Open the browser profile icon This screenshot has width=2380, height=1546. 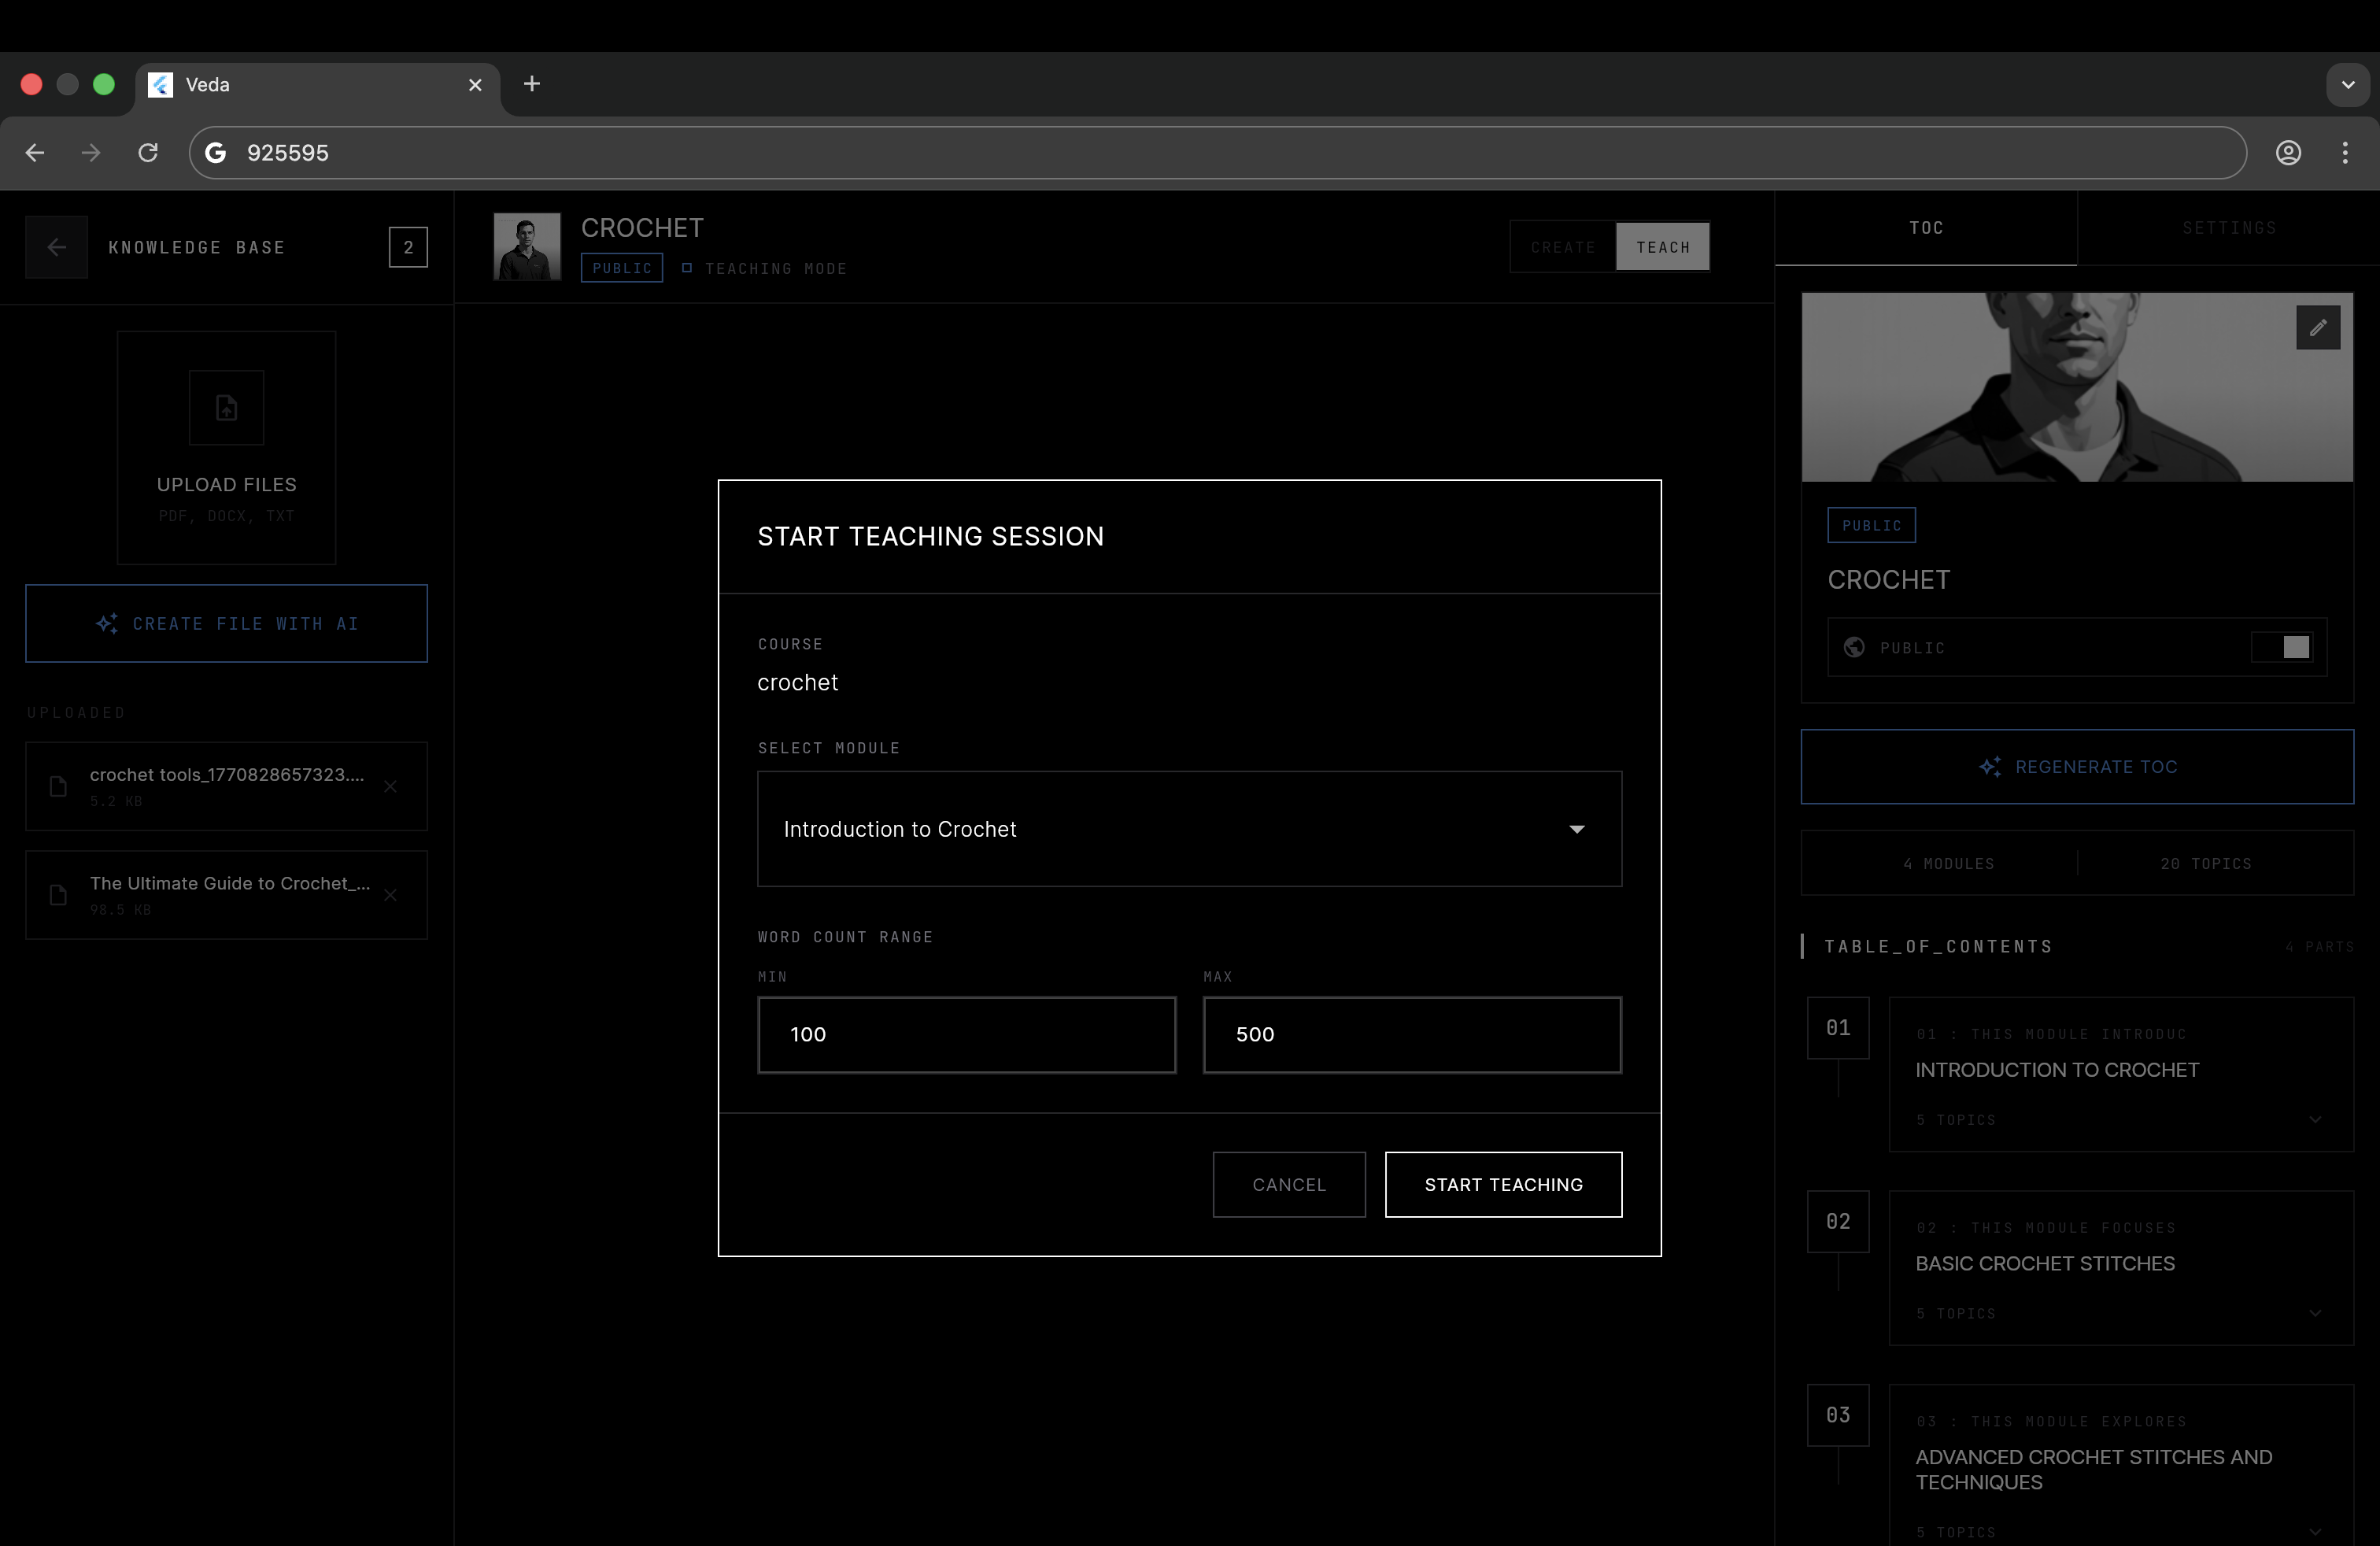coord(2288,153)
